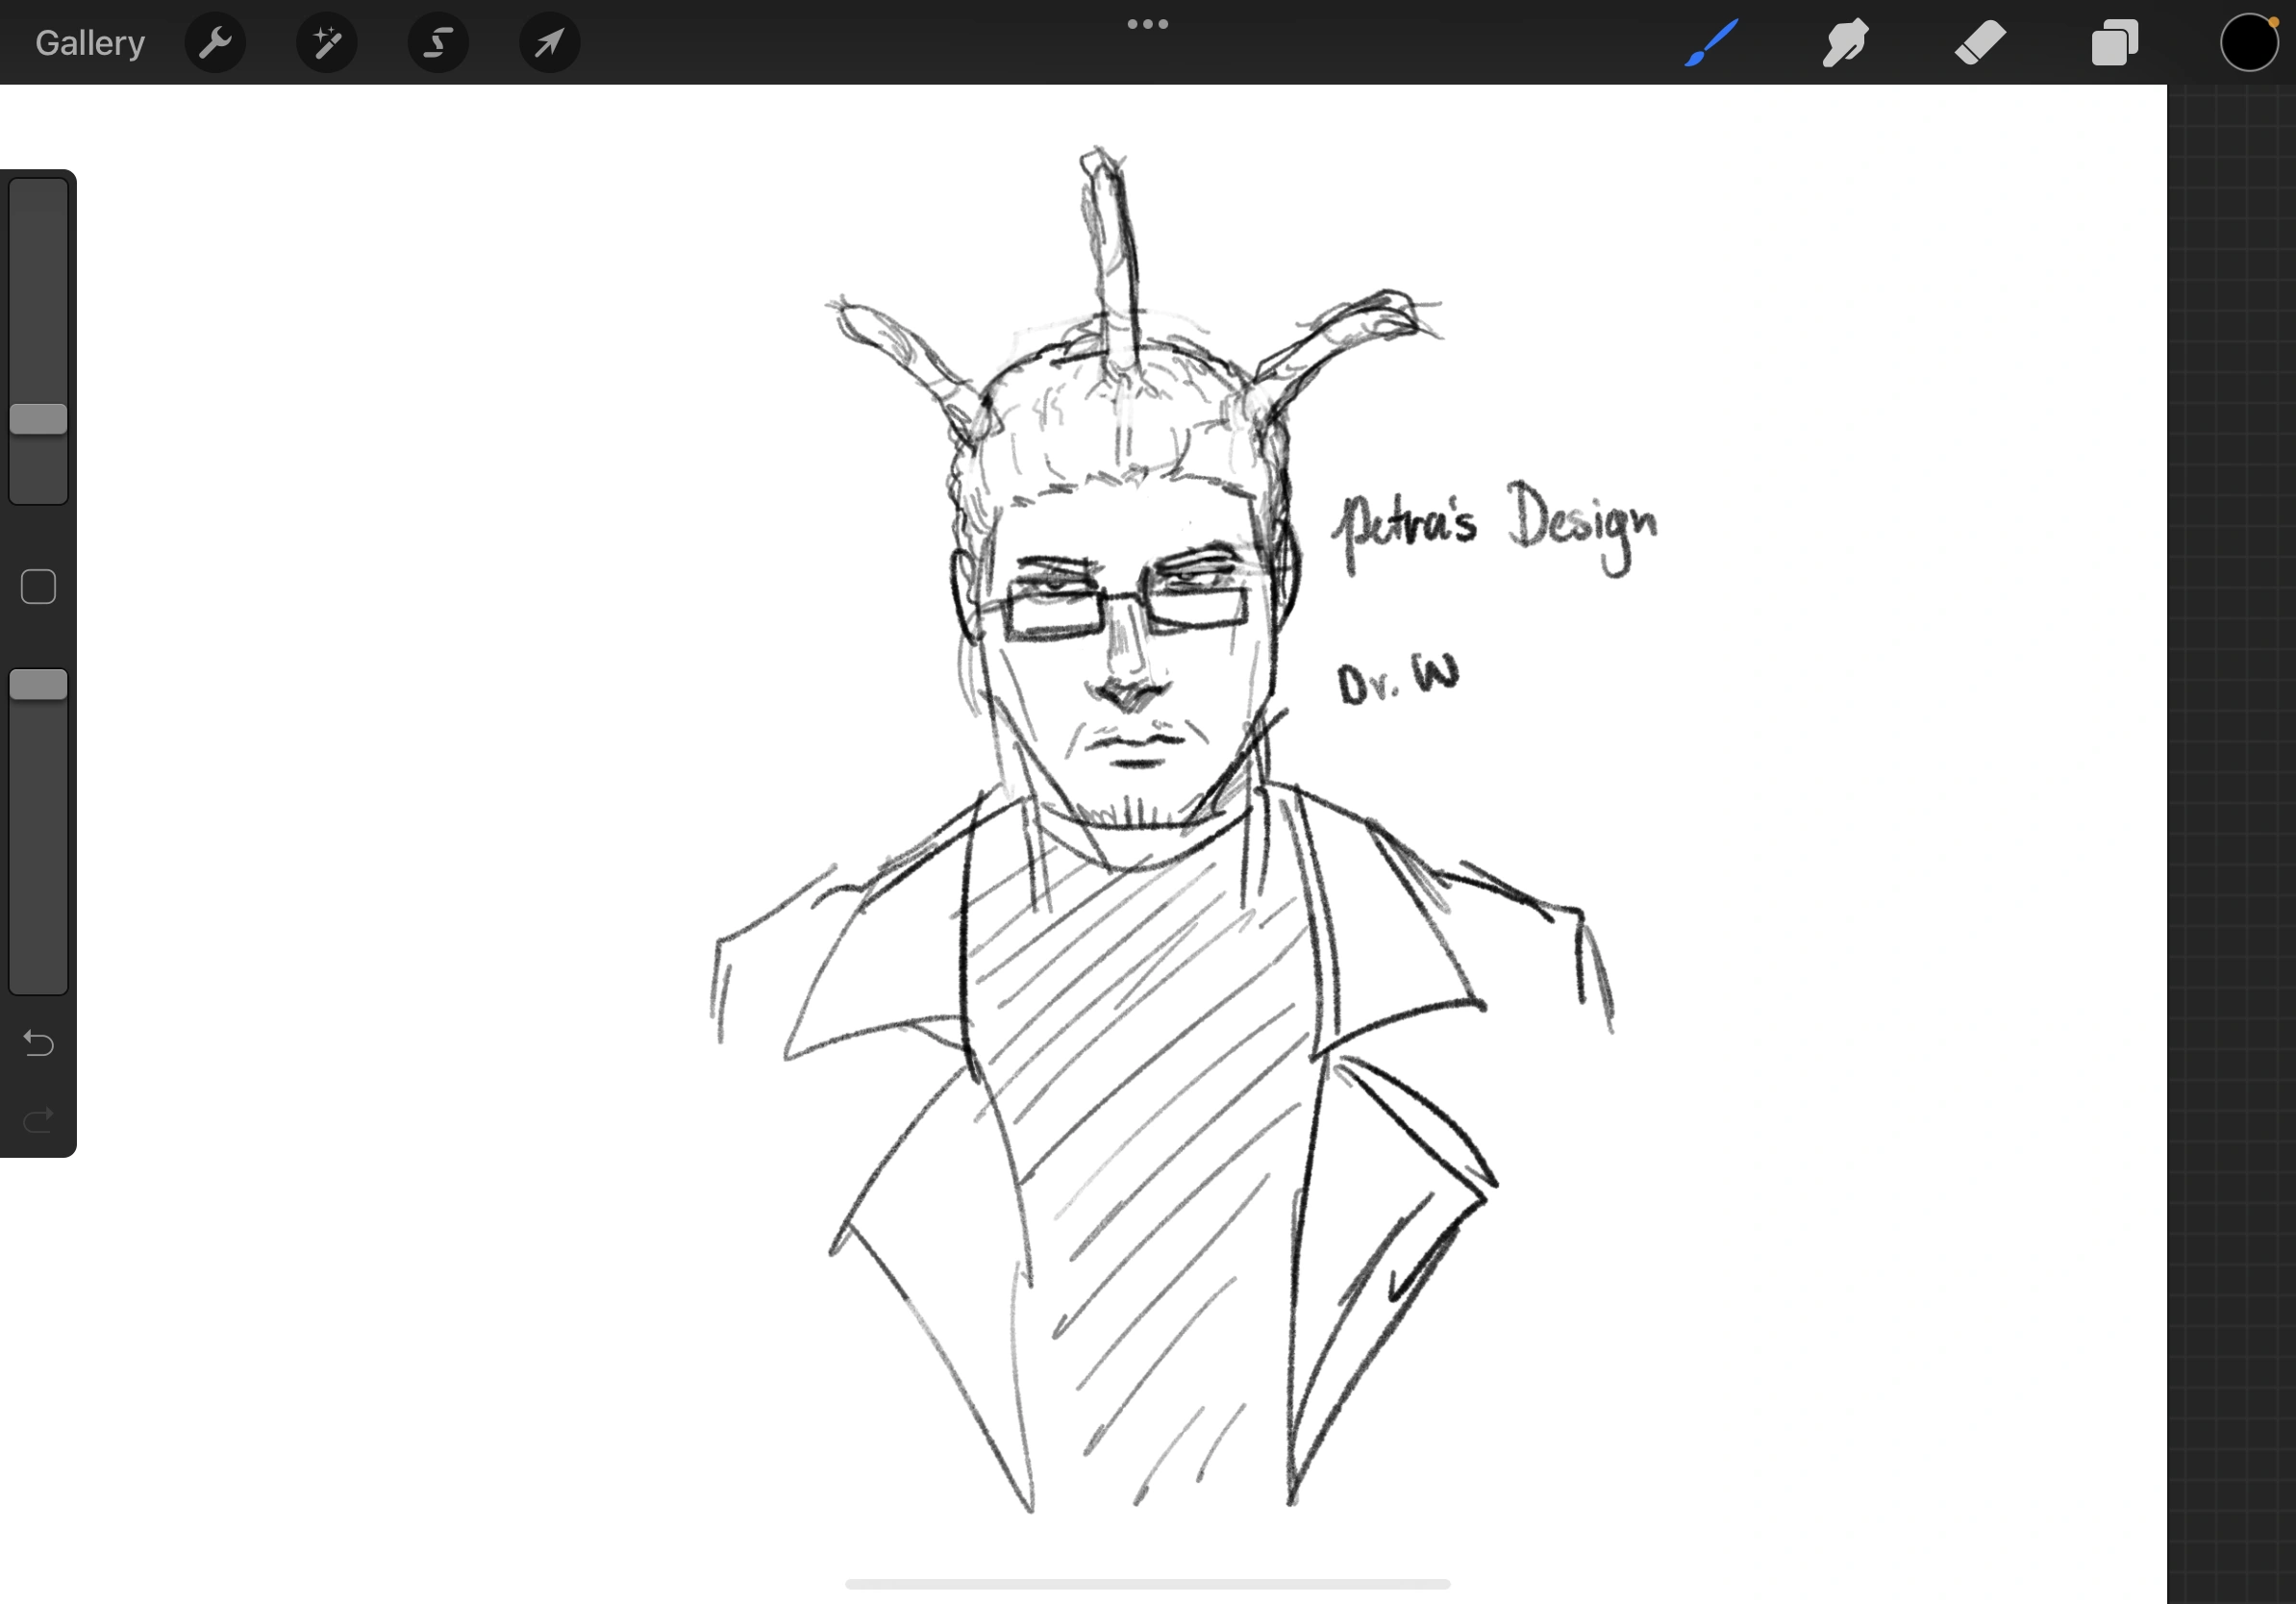Image resolution: width=2296 pixels, height=1604 pixels.
Task: Open the Actions wrench menu
Action: (215, 43)
